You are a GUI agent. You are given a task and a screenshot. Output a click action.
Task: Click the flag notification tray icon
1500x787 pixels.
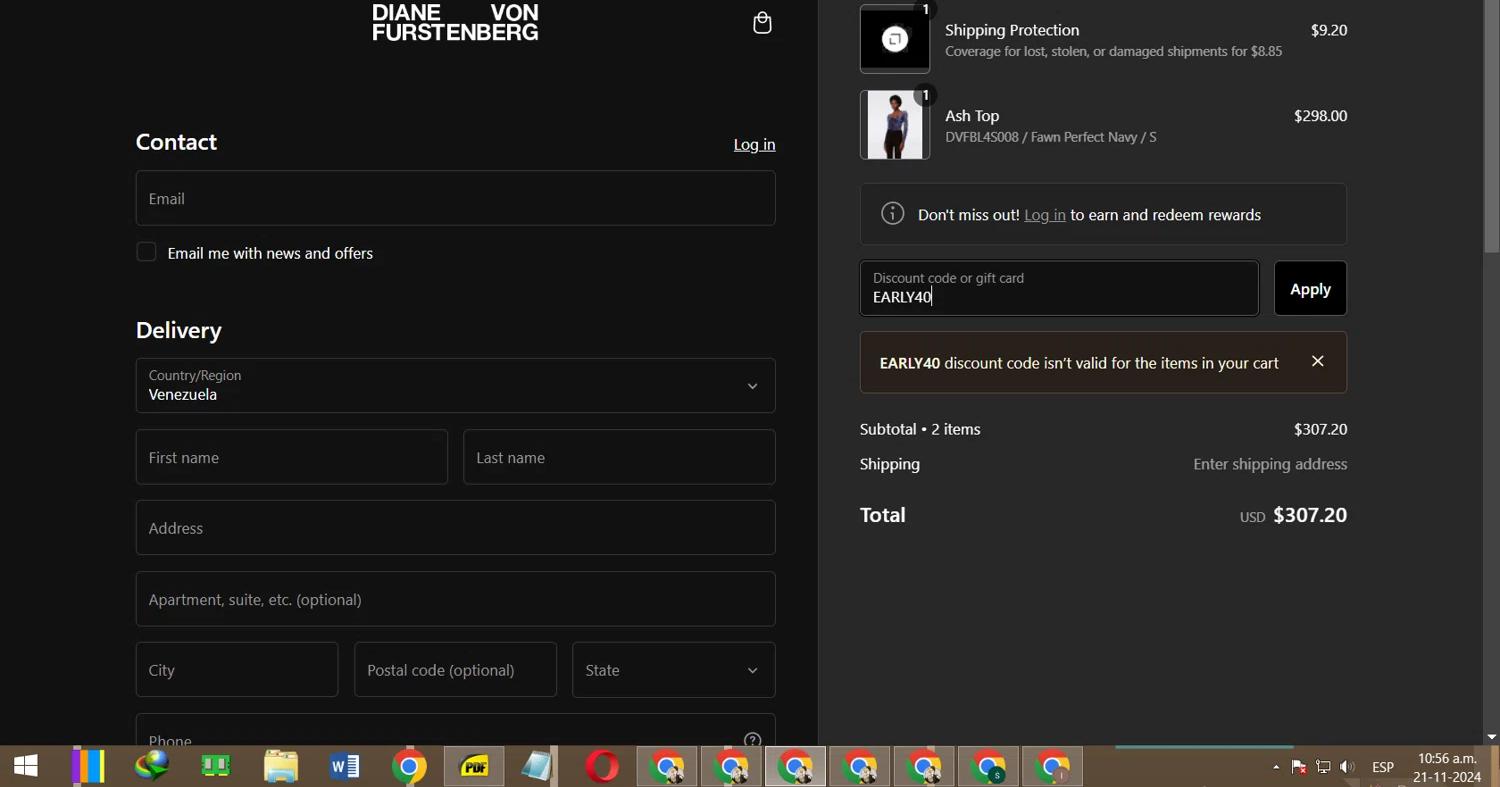pyautogui.click(x=1299, y=768)
